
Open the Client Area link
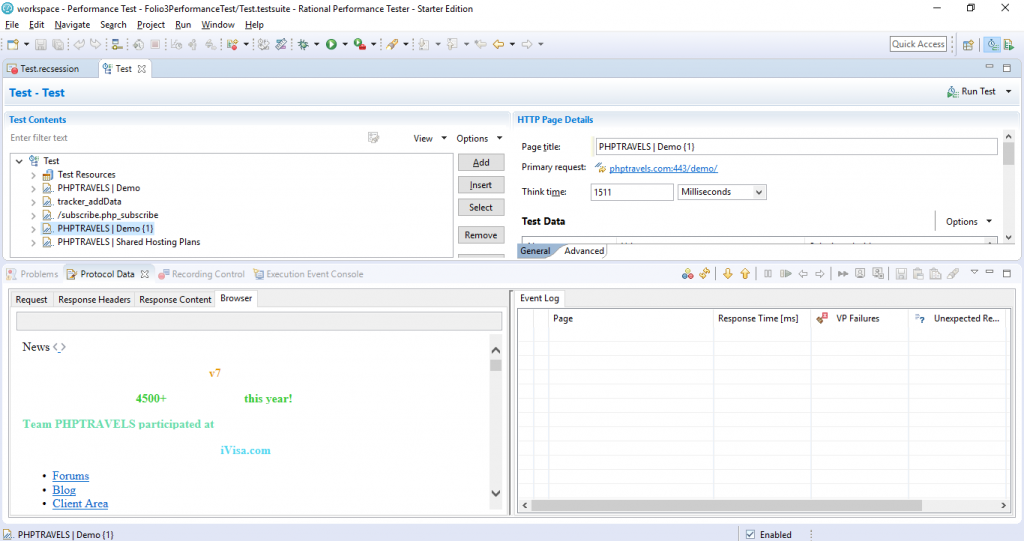(80, 503)
